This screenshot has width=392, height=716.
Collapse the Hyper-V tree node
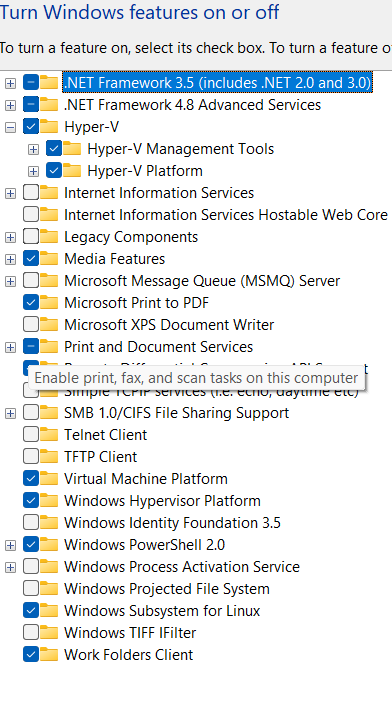pyautogui.click(x=10, y=127)
